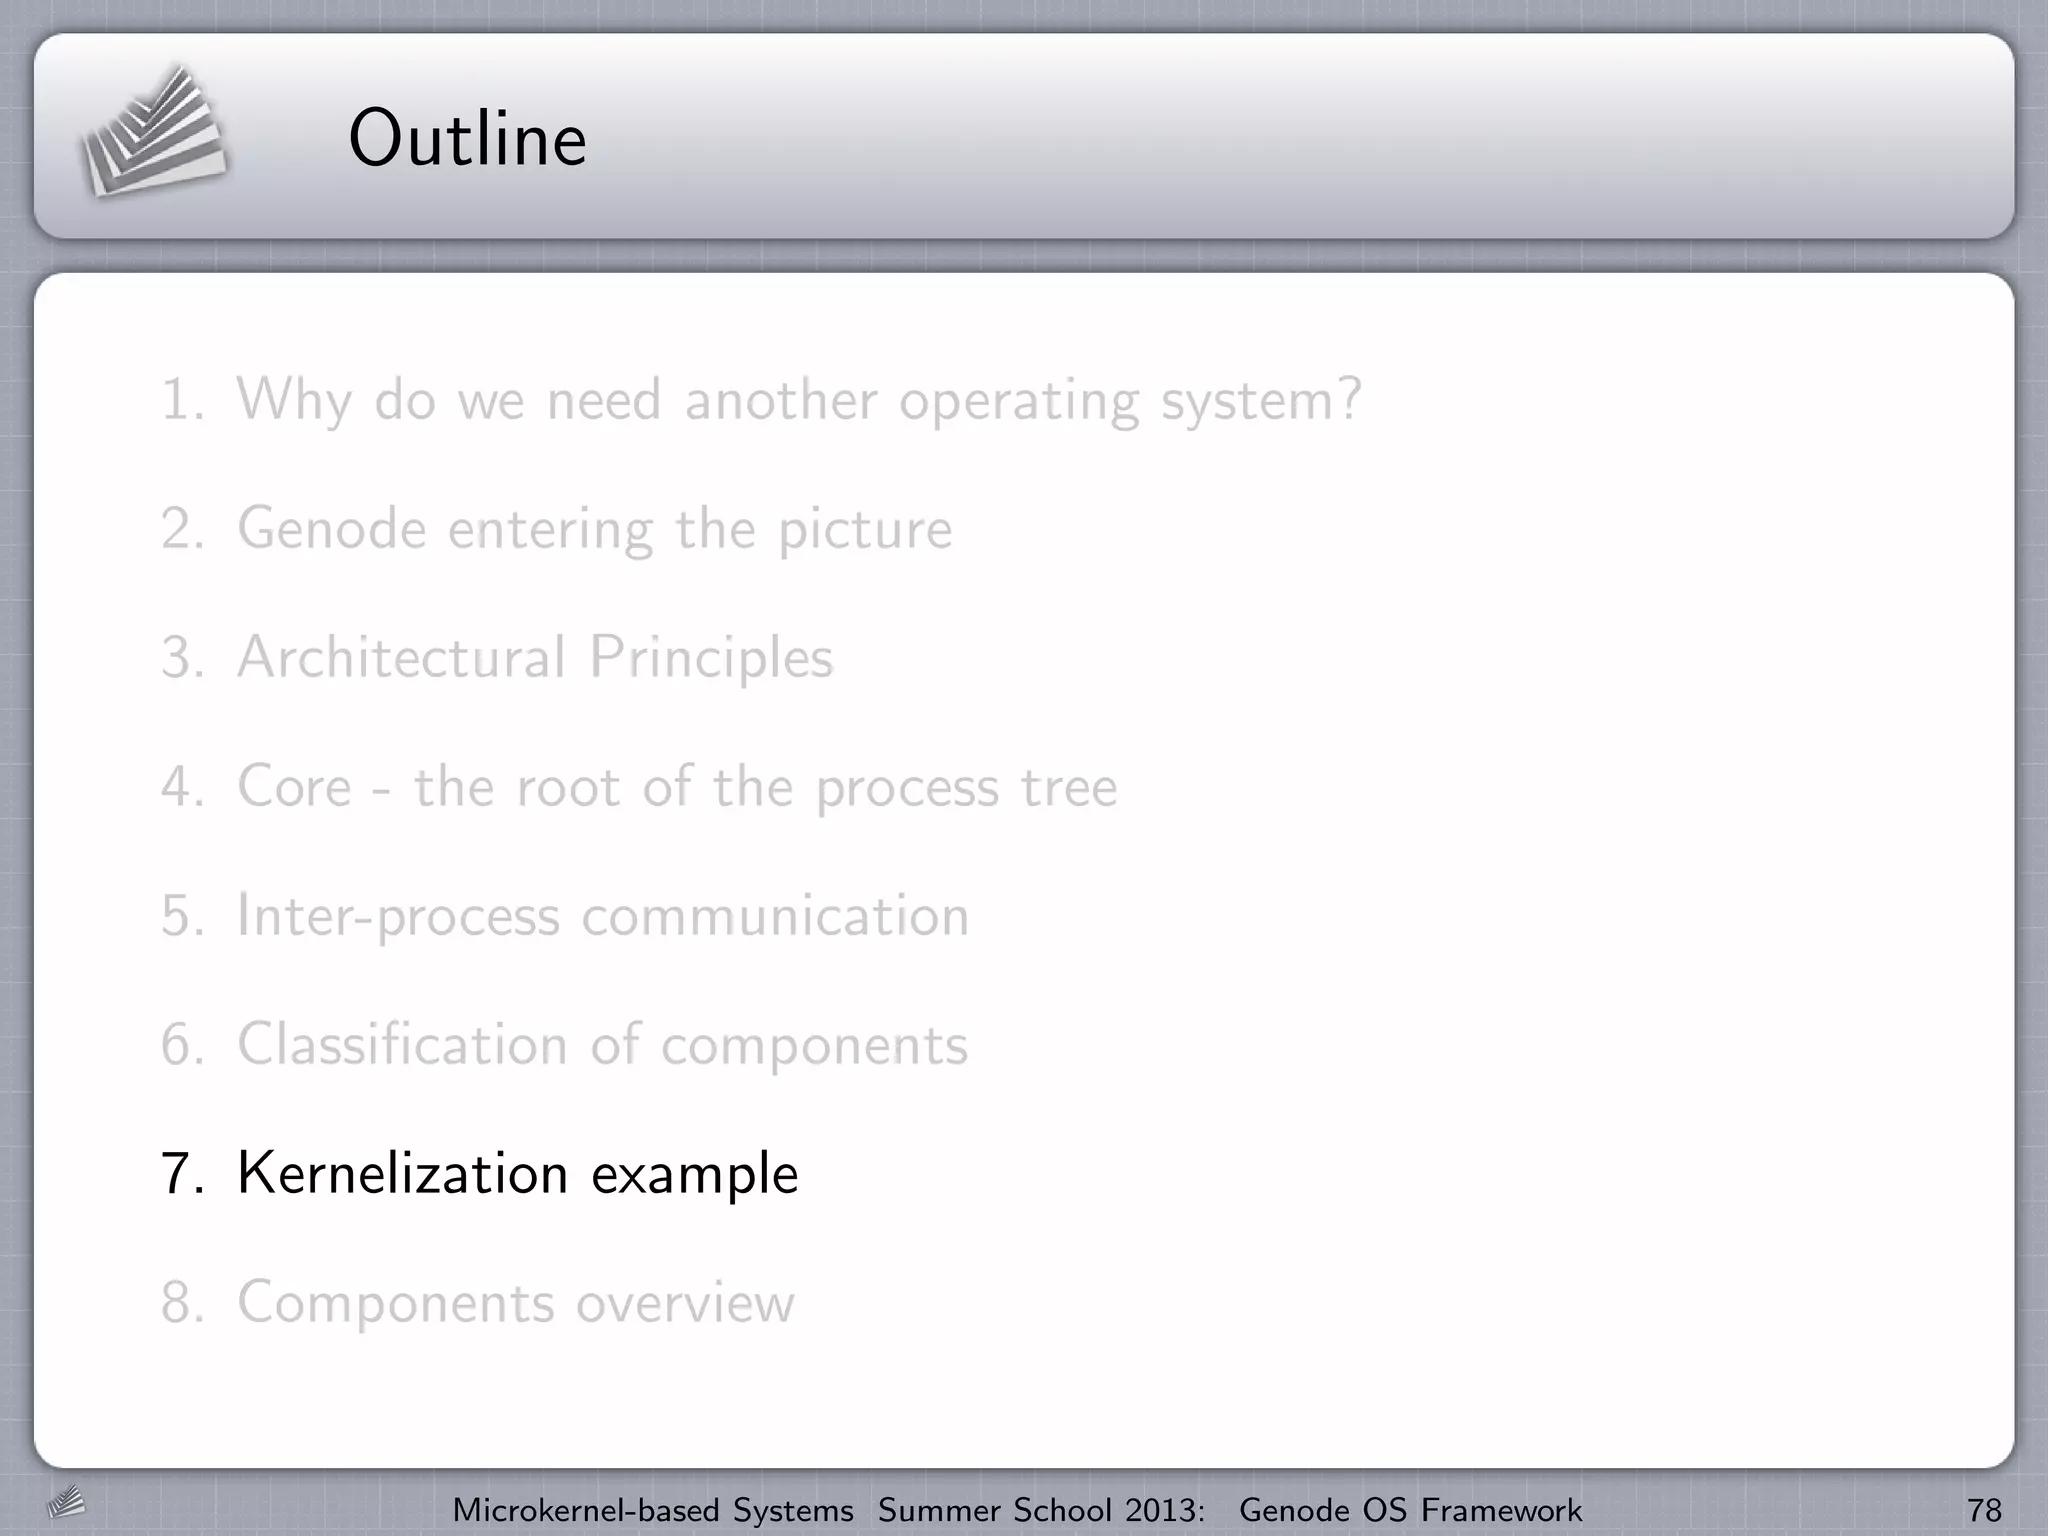The height and width of the screenshot is (1536, 2048).
Task: Click 'Genode OS Framework' in the footer
Action: (x=1410, y=1510)
